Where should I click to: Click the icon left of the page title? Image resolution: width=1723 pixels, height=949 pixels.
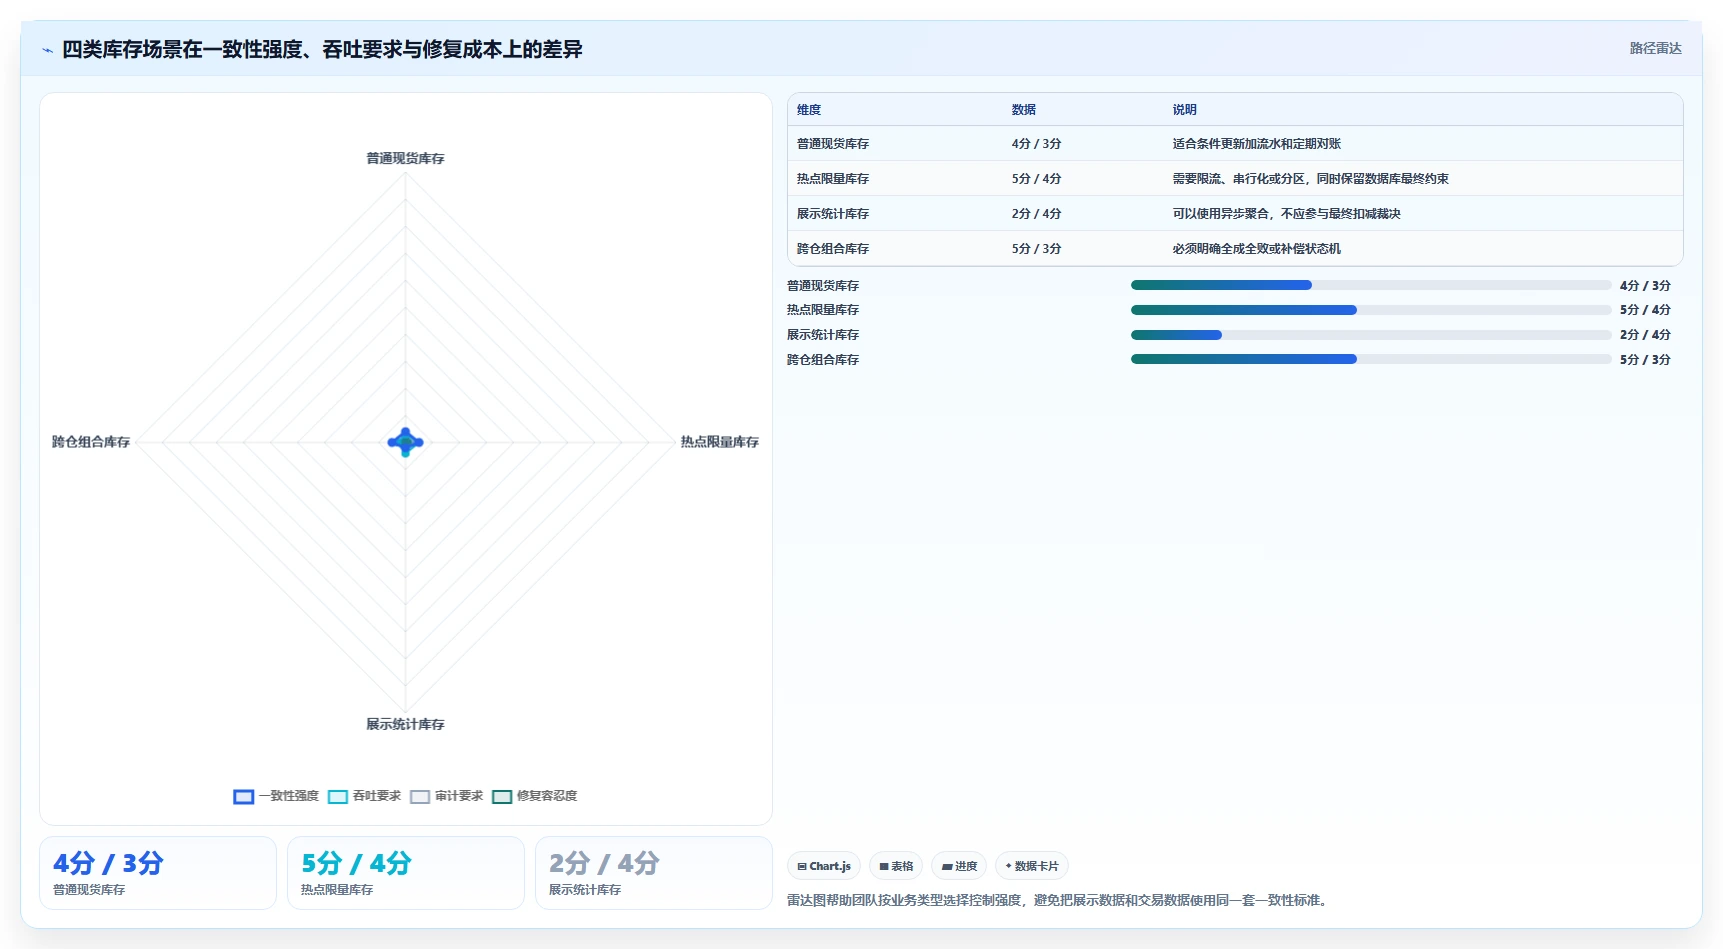click(x=47, y=50)
